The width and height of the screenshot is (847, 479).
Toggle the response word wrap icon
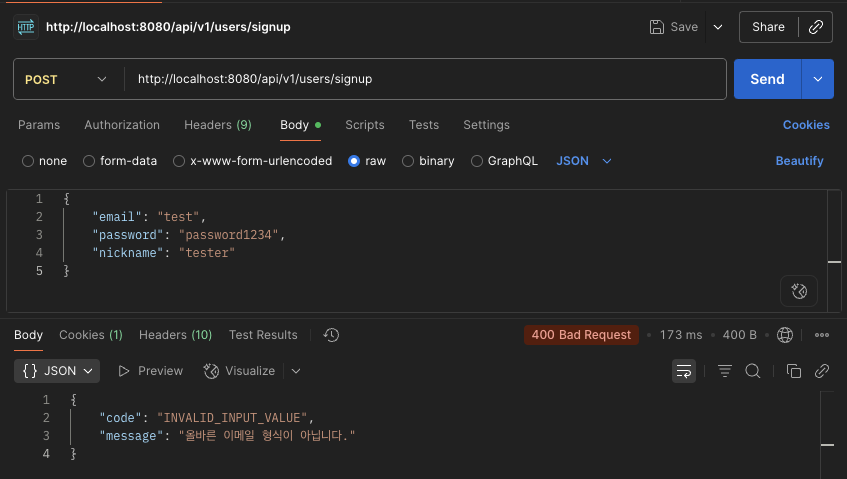tap(683, 371)
